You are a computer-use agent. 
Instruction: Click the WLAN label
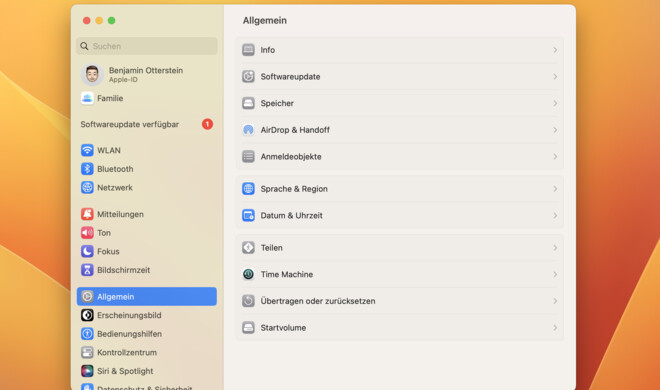point(109,150)
